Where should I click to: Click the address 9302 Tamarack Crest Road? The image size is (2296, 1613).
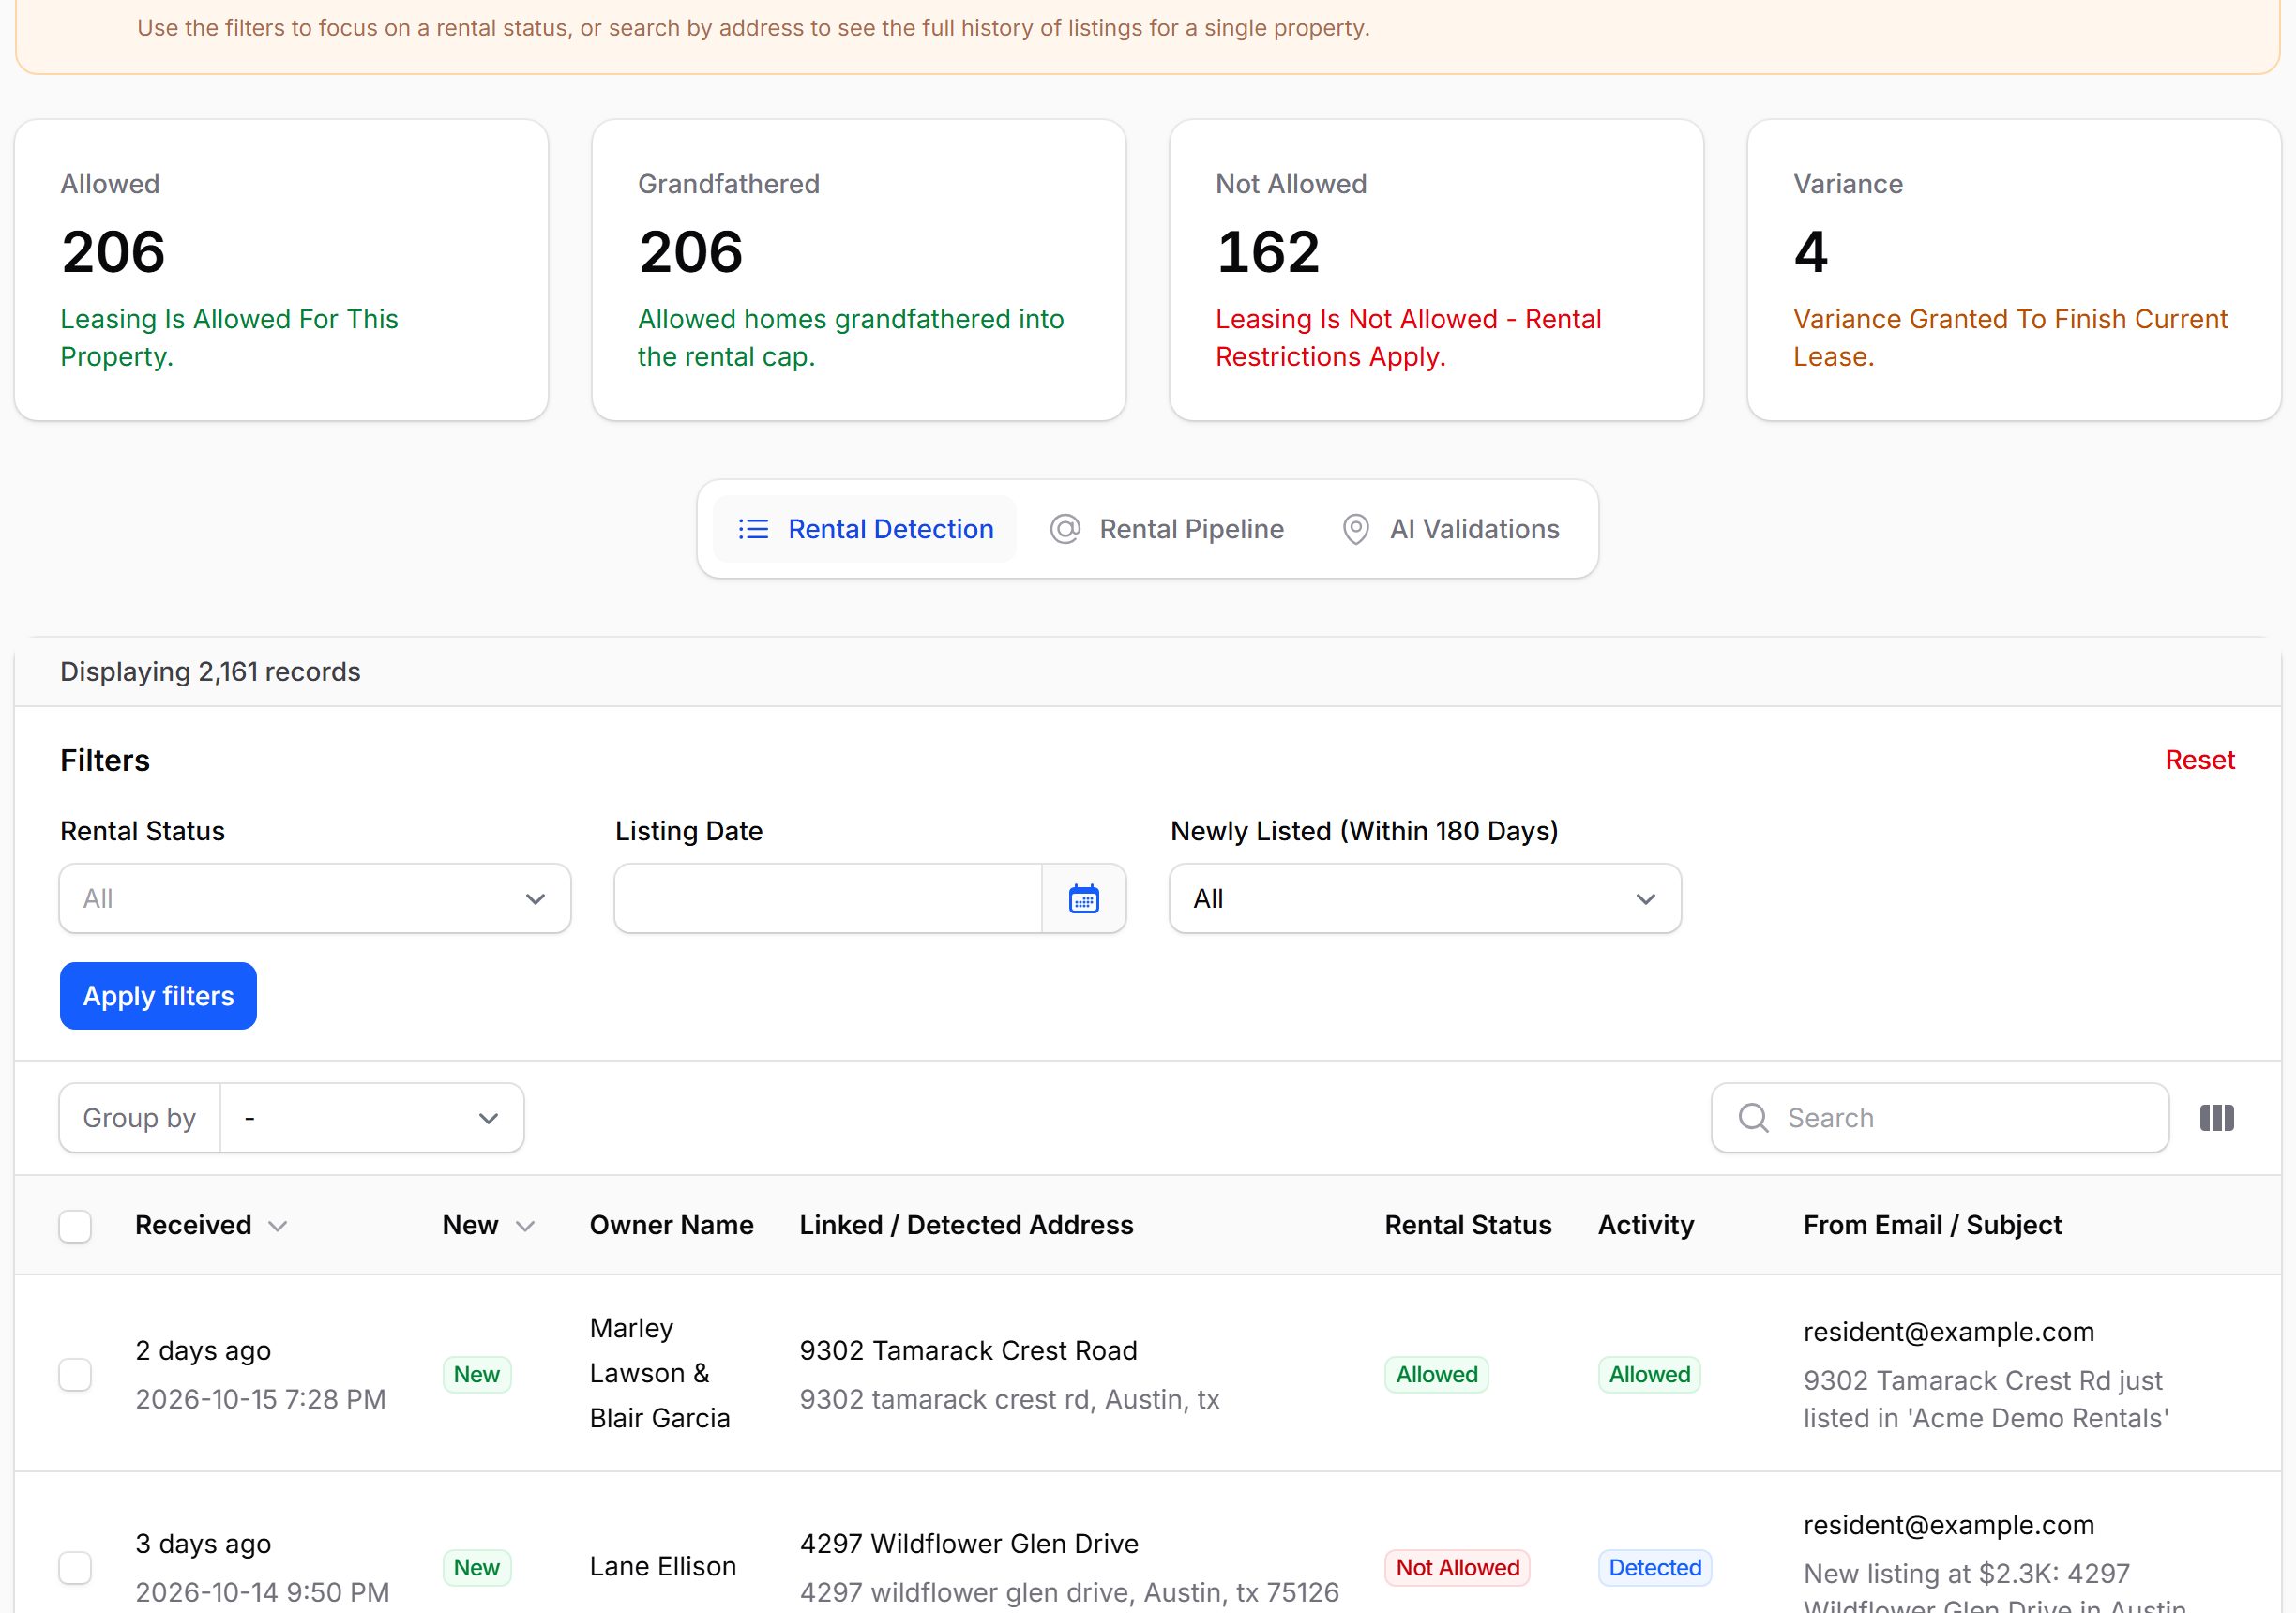(x=968, y=1351)
